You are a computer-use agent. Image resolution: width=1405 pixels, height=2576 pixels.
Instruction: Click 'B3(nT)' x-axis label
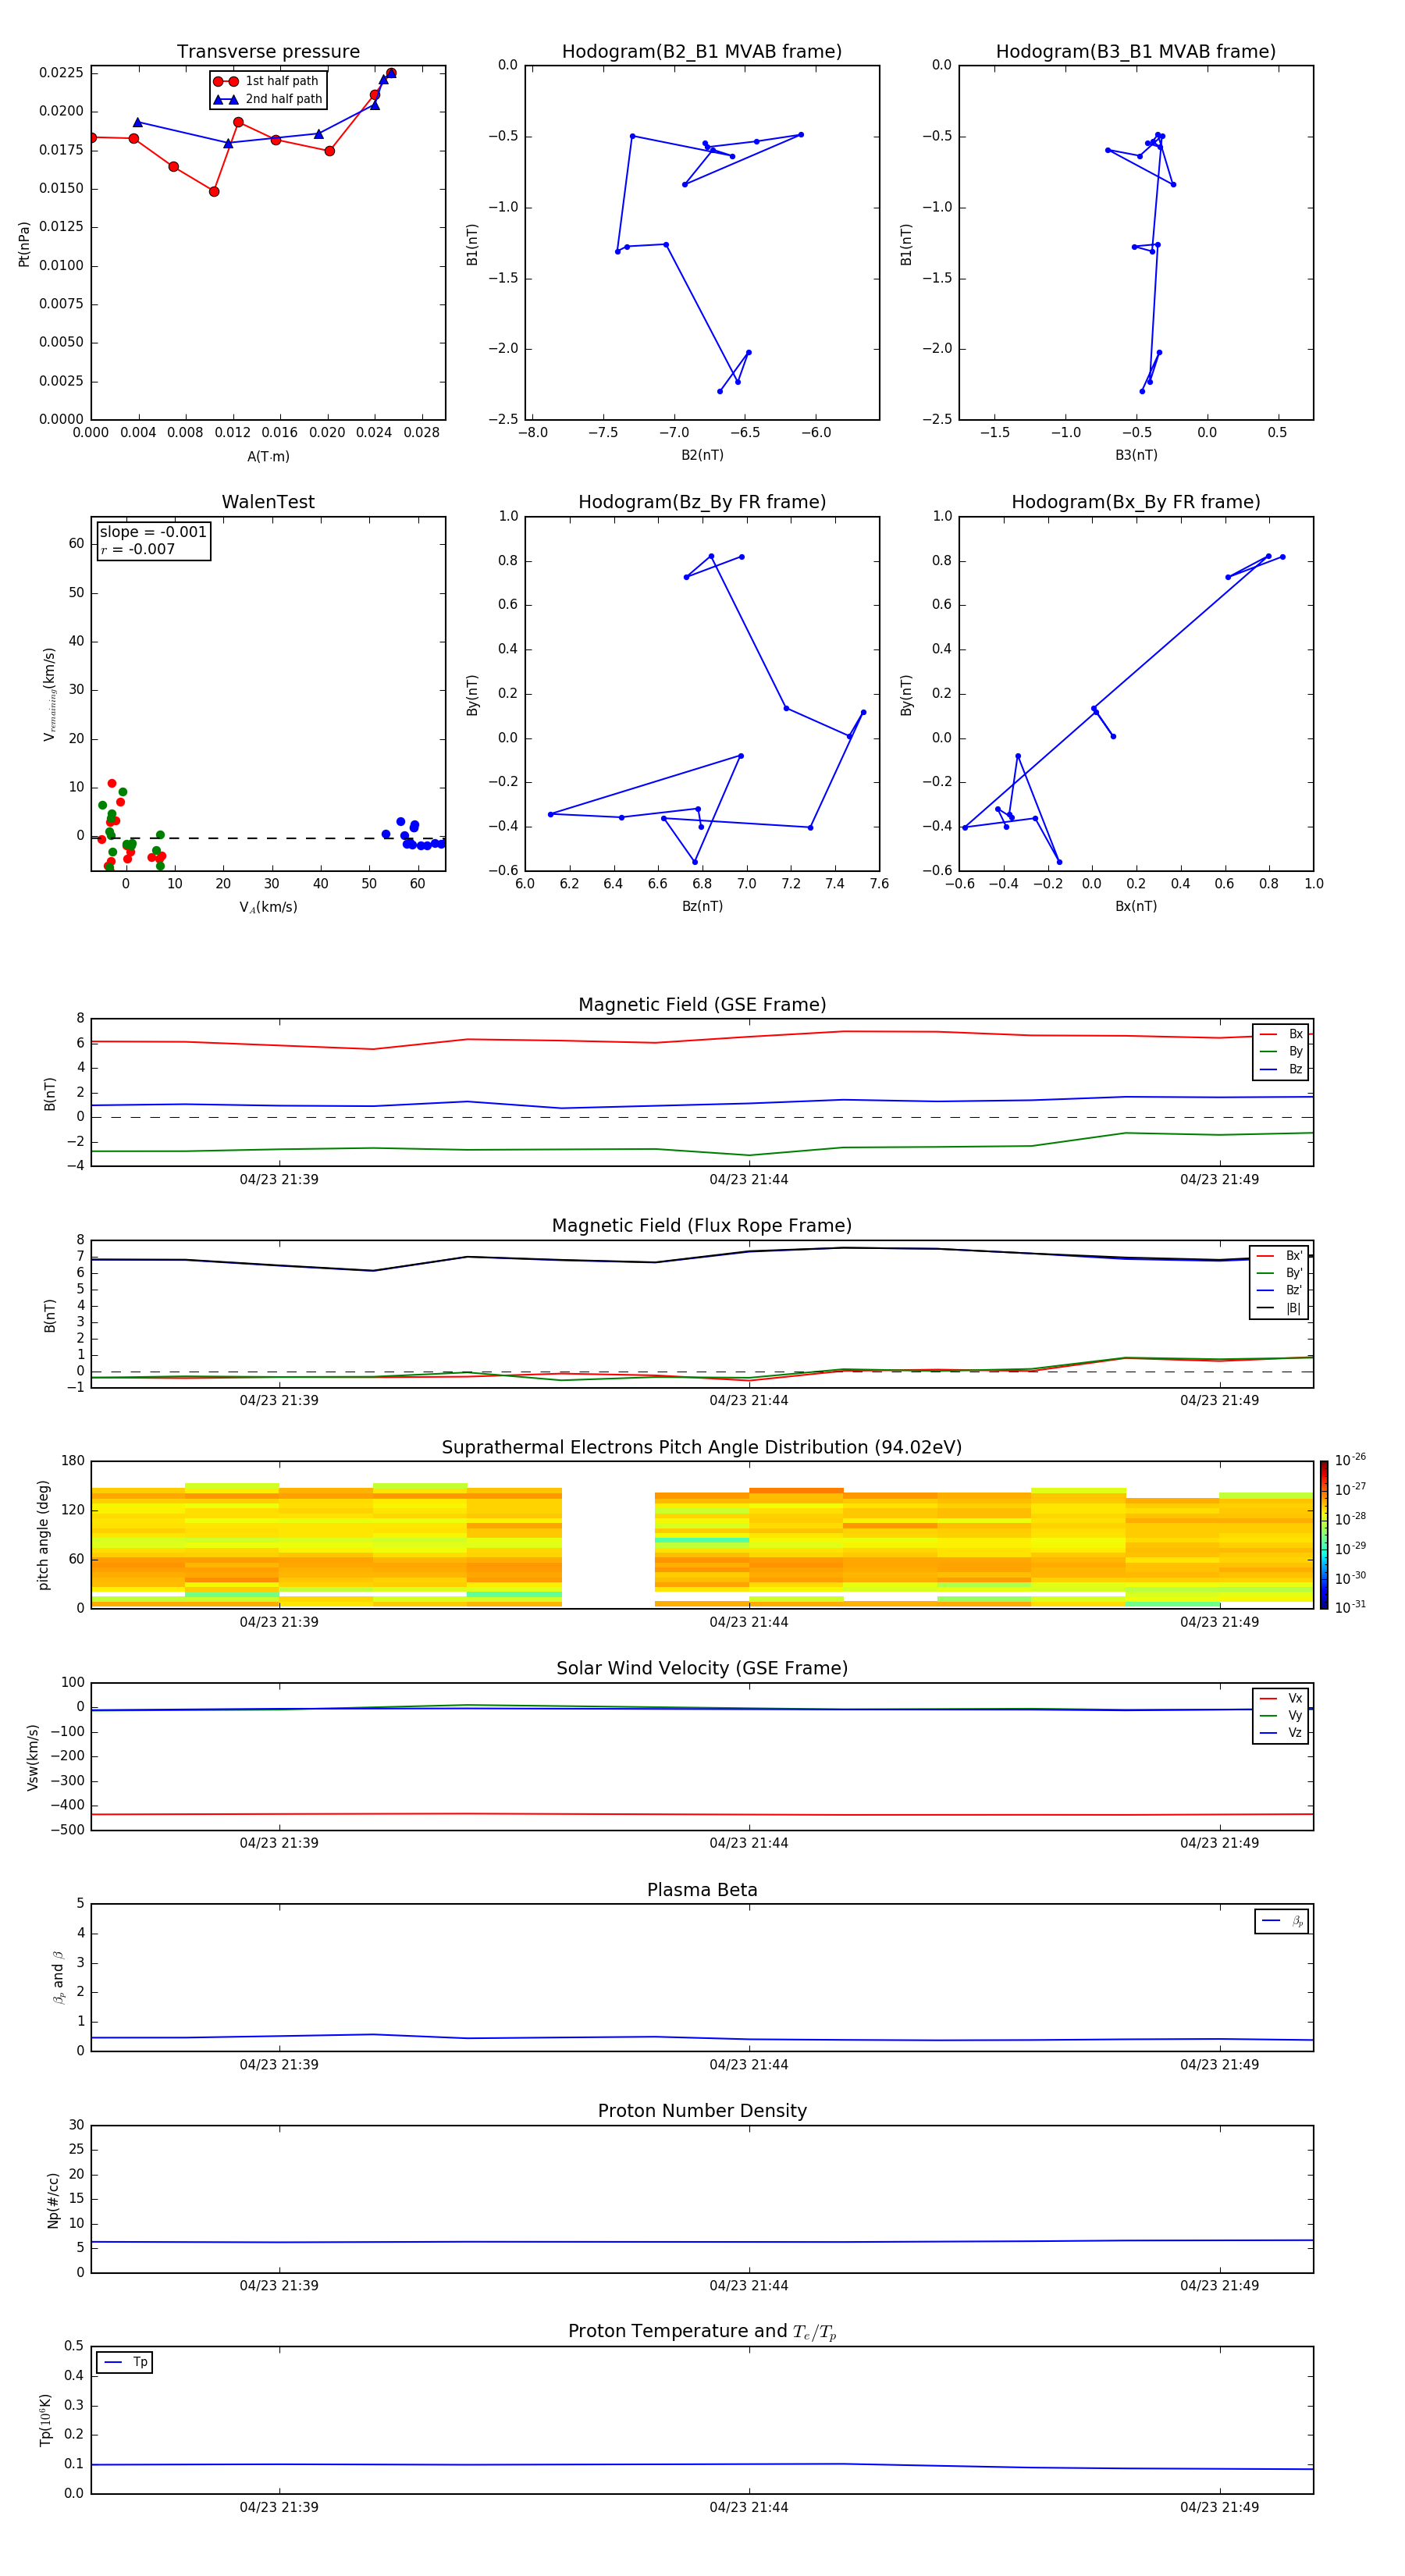point(1136,455)
